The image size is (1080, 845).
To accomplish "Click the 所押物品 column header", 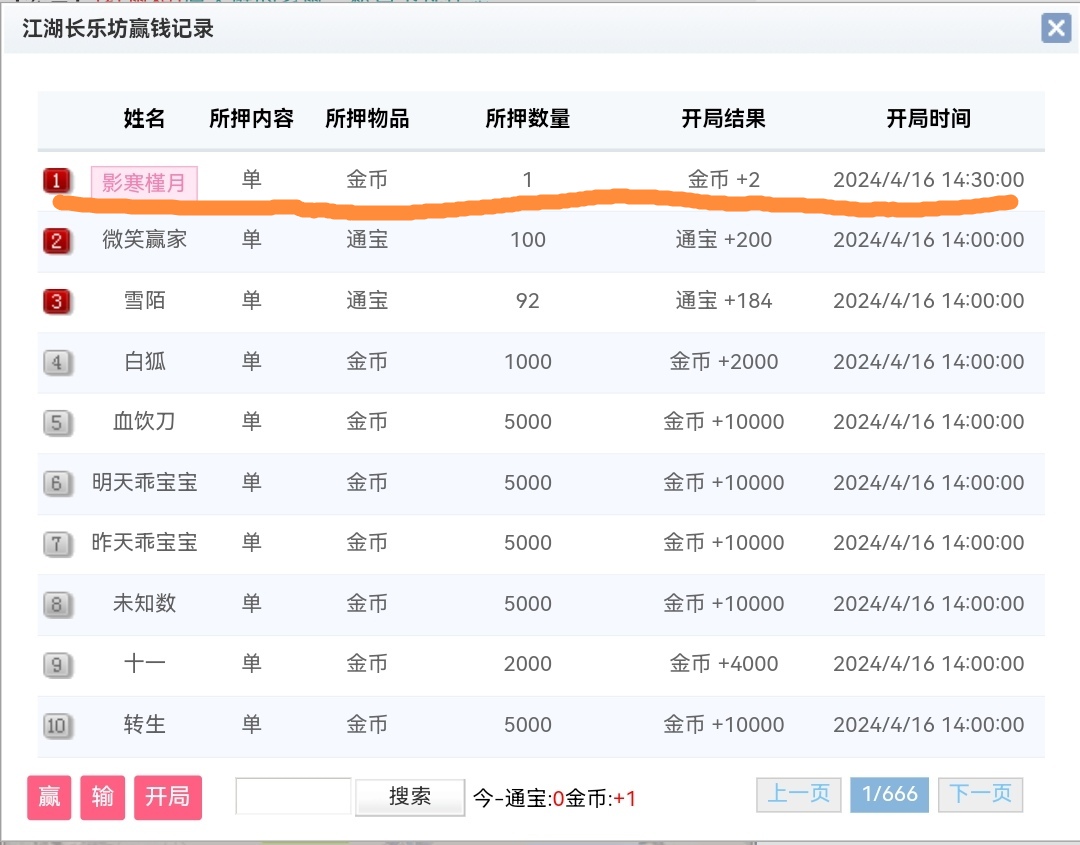I will coord(367,118).
